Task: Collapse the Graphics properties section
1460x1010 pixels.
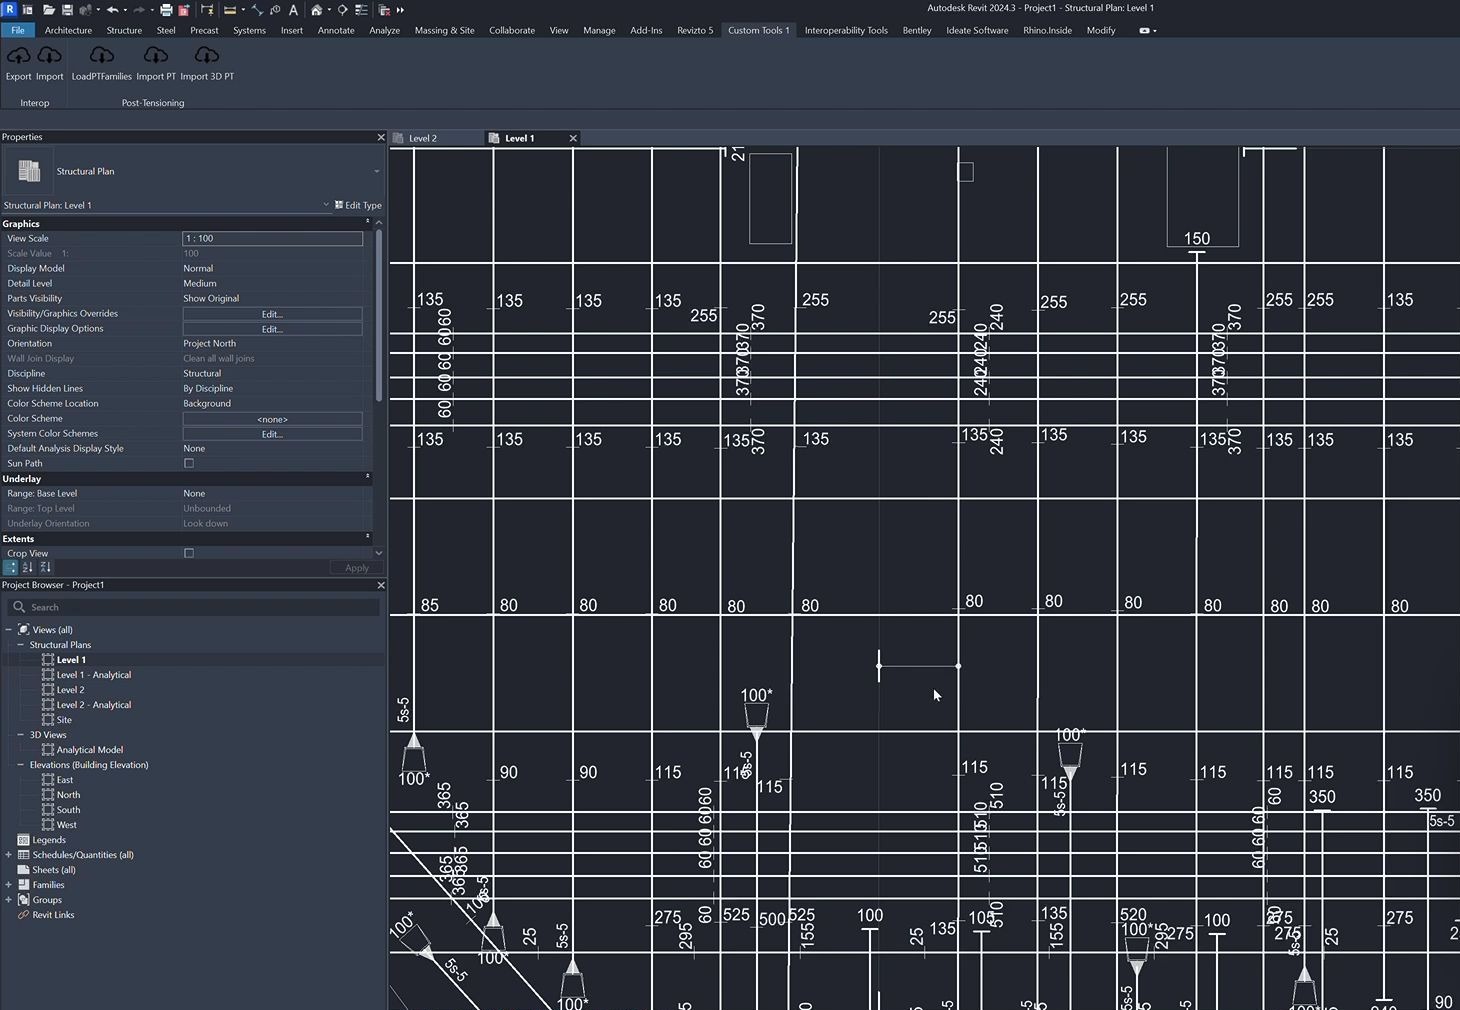Action: (x=367, y=223)
